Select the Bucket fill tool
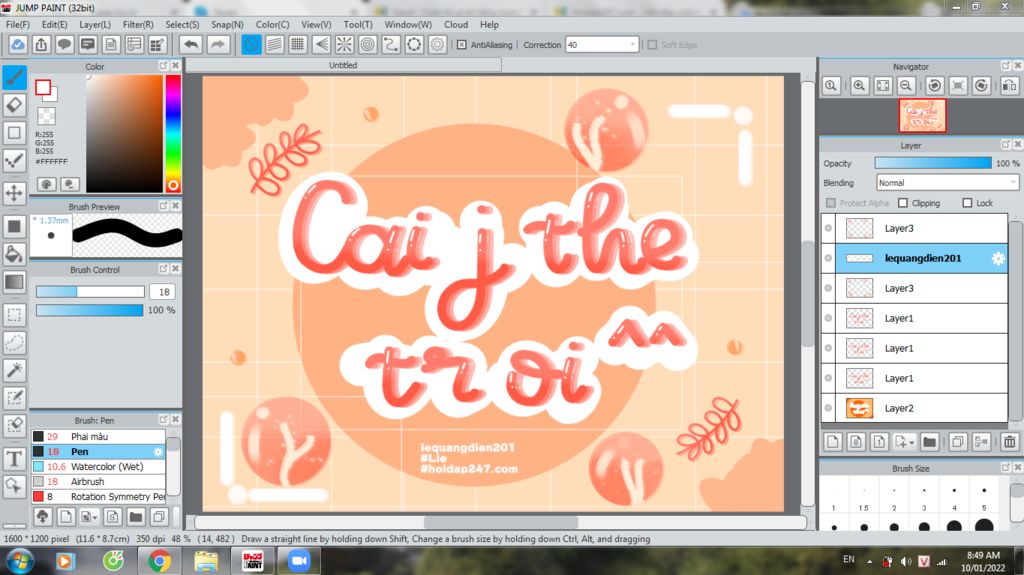 tap(14, 254)
